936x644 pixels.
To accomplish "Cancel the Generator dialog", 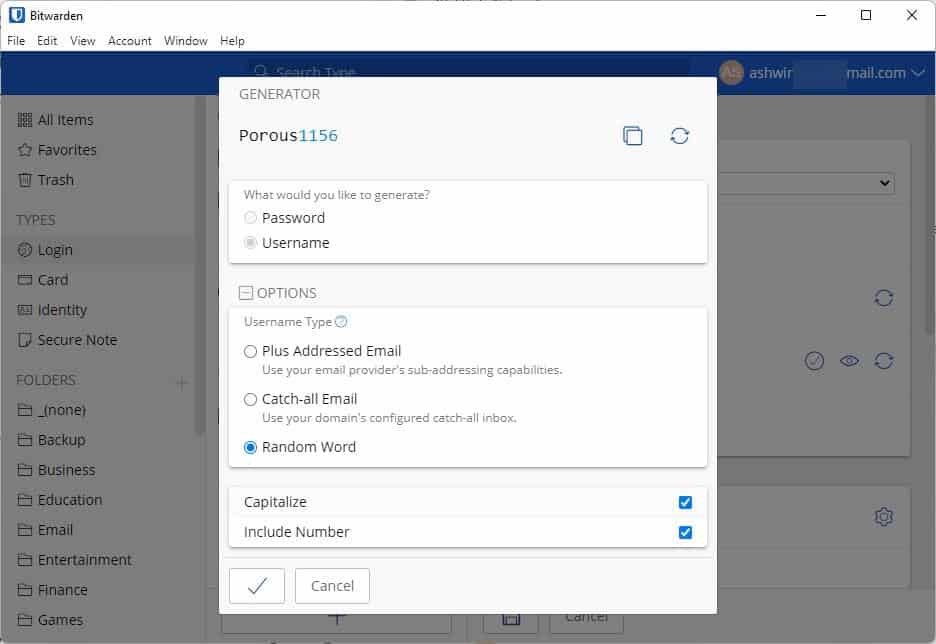I will pyautogui.click(x=332, y=586).
